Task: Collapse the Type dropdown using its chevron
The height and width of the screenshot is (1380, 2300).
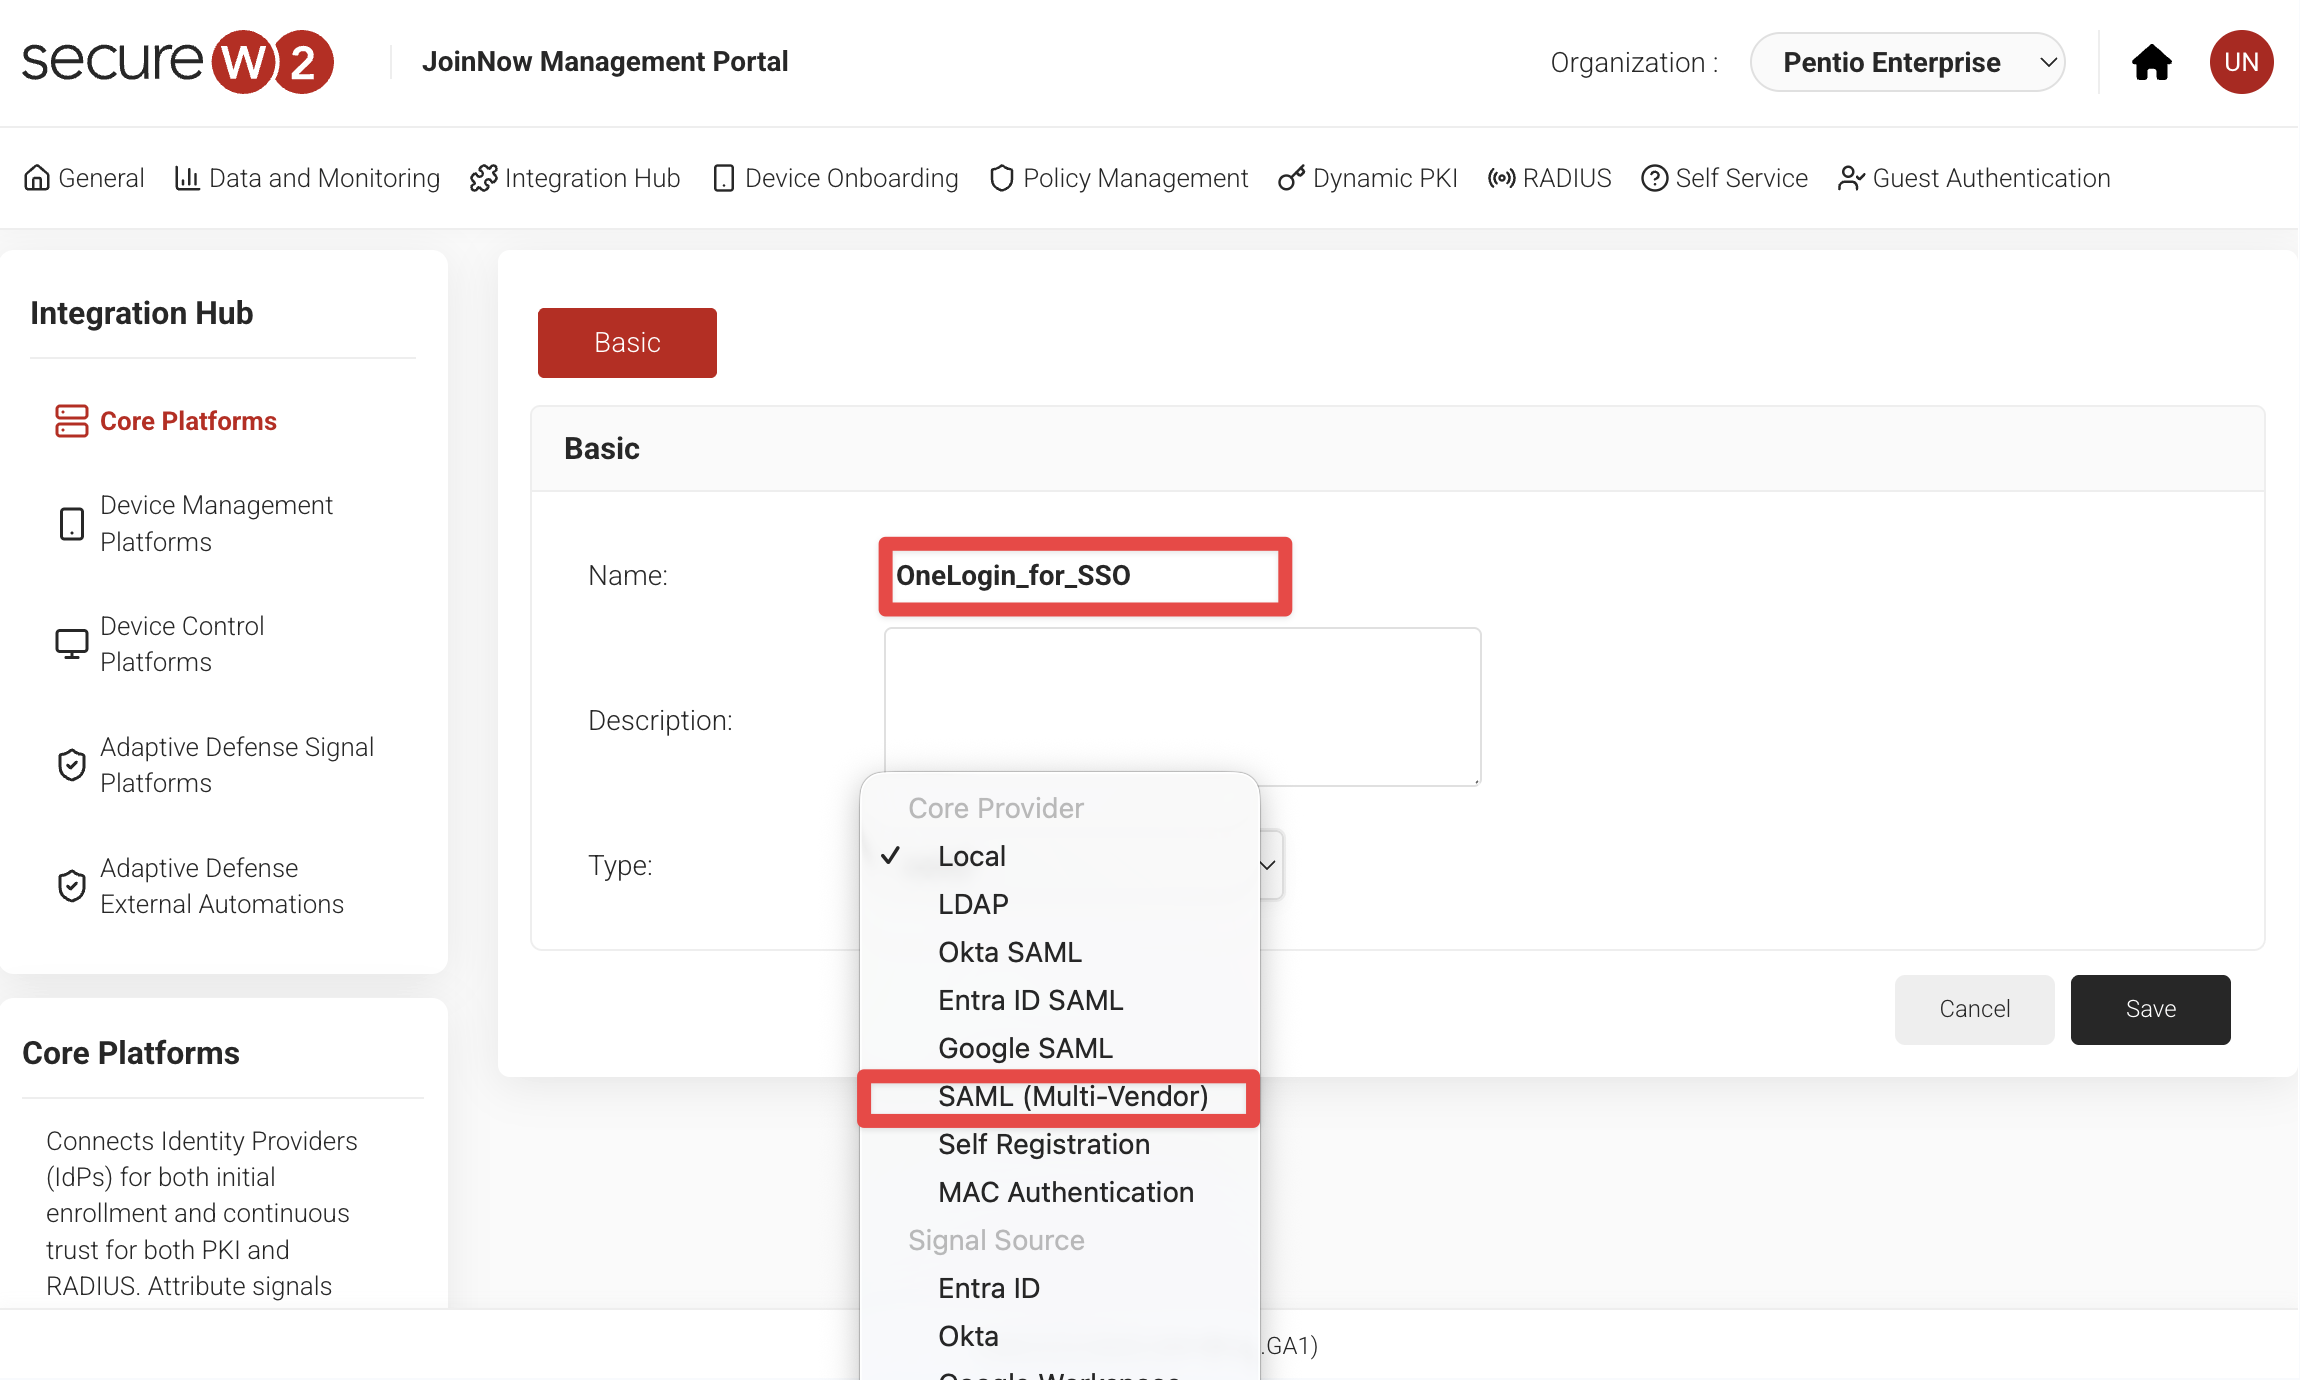Action: click(1268, 865)
